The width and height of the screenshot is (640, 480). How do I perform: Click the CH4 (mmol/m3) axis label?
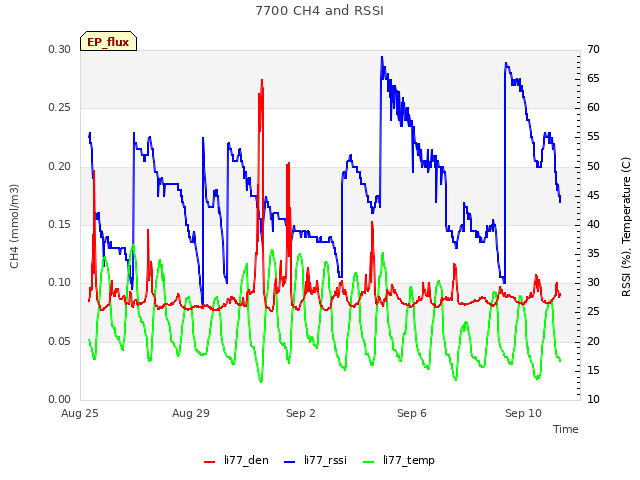point(14,226)
